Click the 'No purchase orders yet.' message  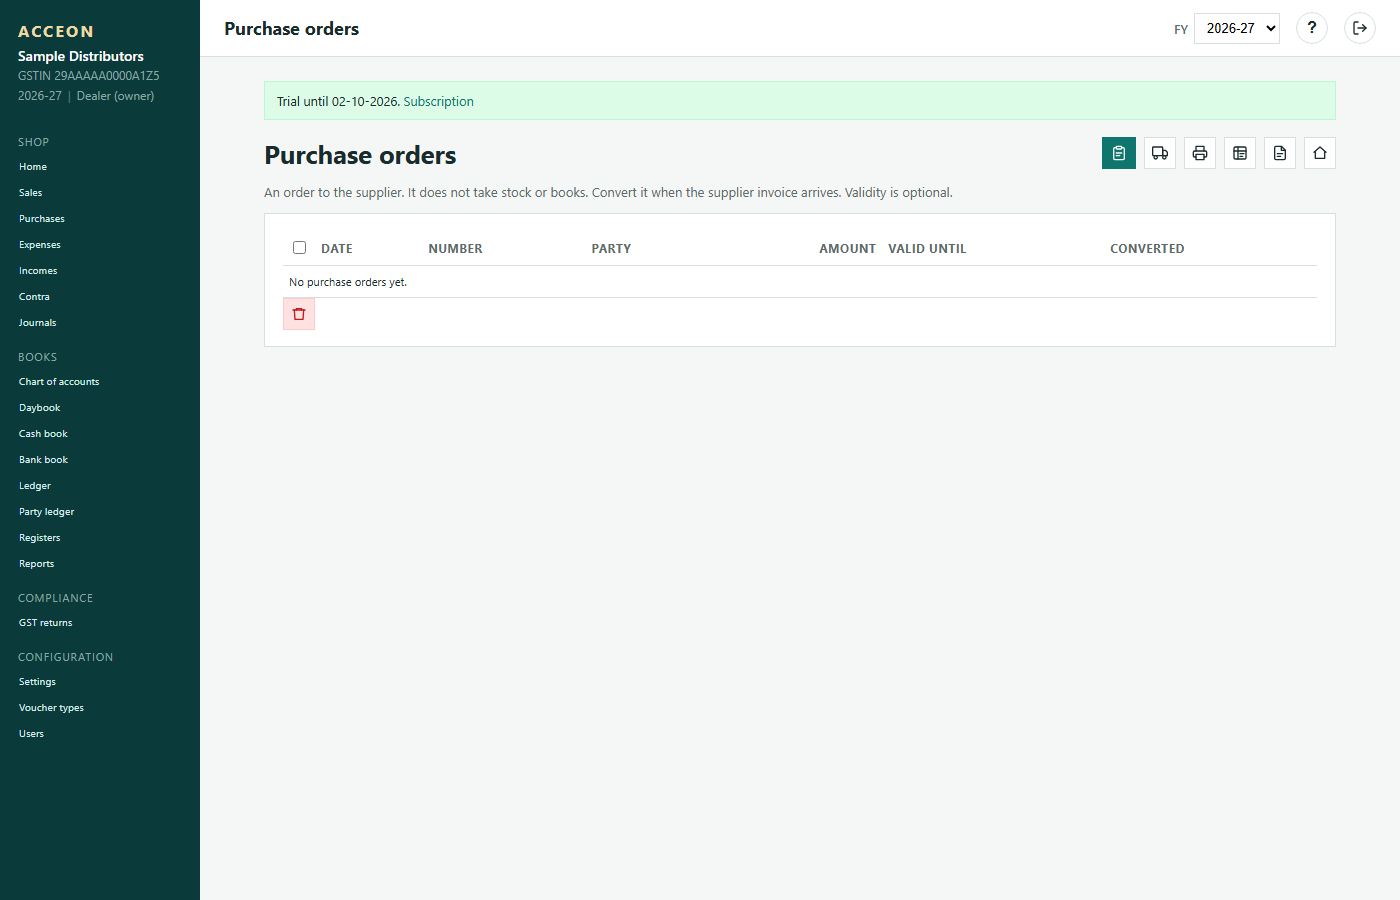pyautogui.click(x=348, y=282)
